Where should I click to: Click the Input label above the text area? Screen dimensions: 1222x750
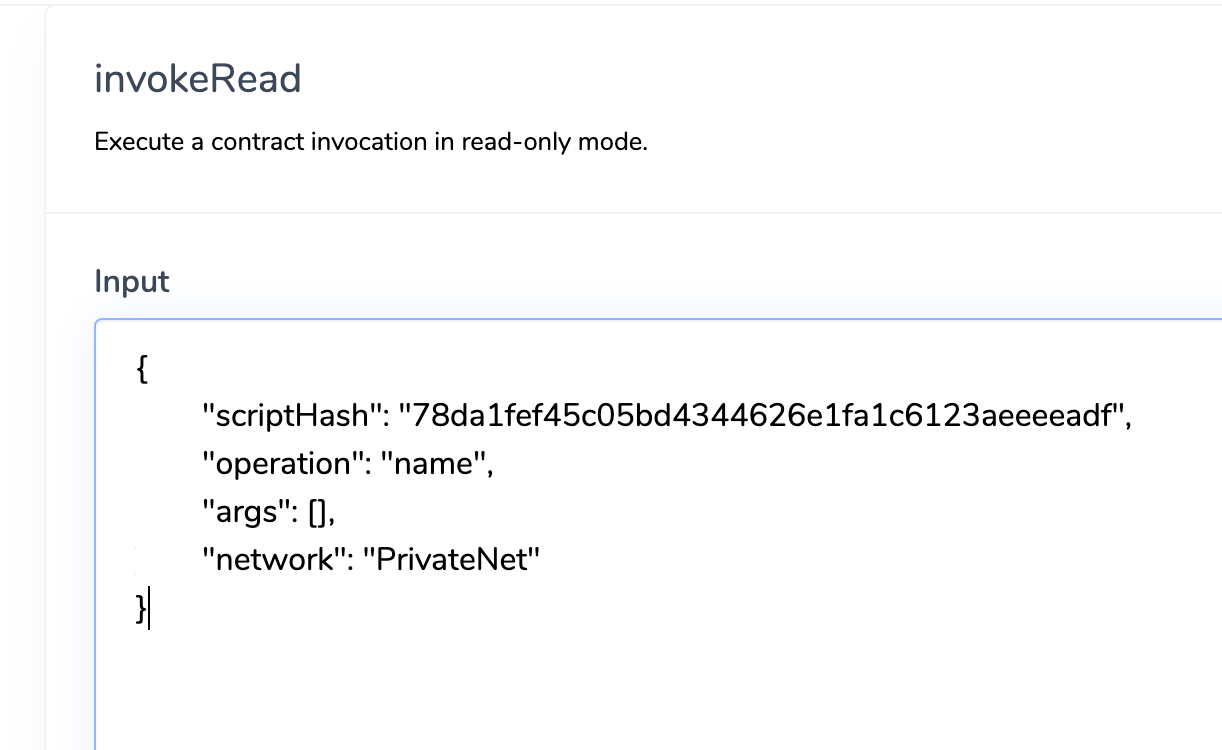(x=132, y=282)
